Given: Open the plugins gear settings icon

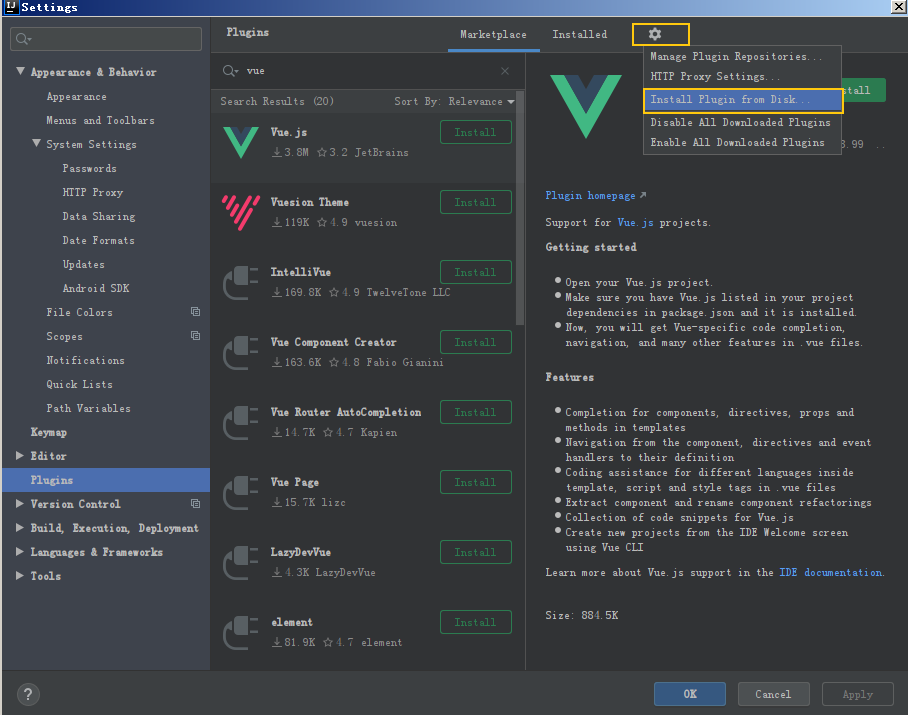Looking at the screenshot, I should point(655,34).
